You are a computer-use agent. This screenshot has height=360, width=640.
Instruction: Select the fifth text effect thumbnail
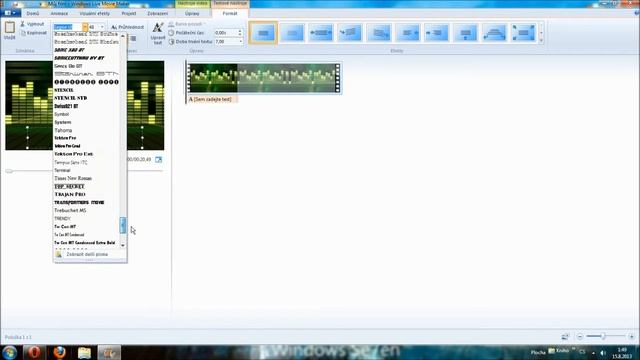(x=379, y=33)
